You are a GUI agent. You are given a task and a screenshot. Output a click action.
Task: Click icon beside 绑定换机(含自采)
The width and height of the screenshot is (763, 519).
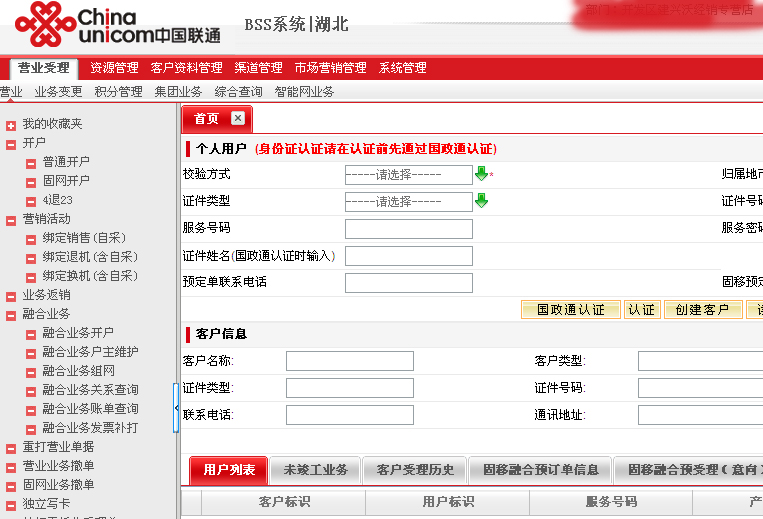31,277
